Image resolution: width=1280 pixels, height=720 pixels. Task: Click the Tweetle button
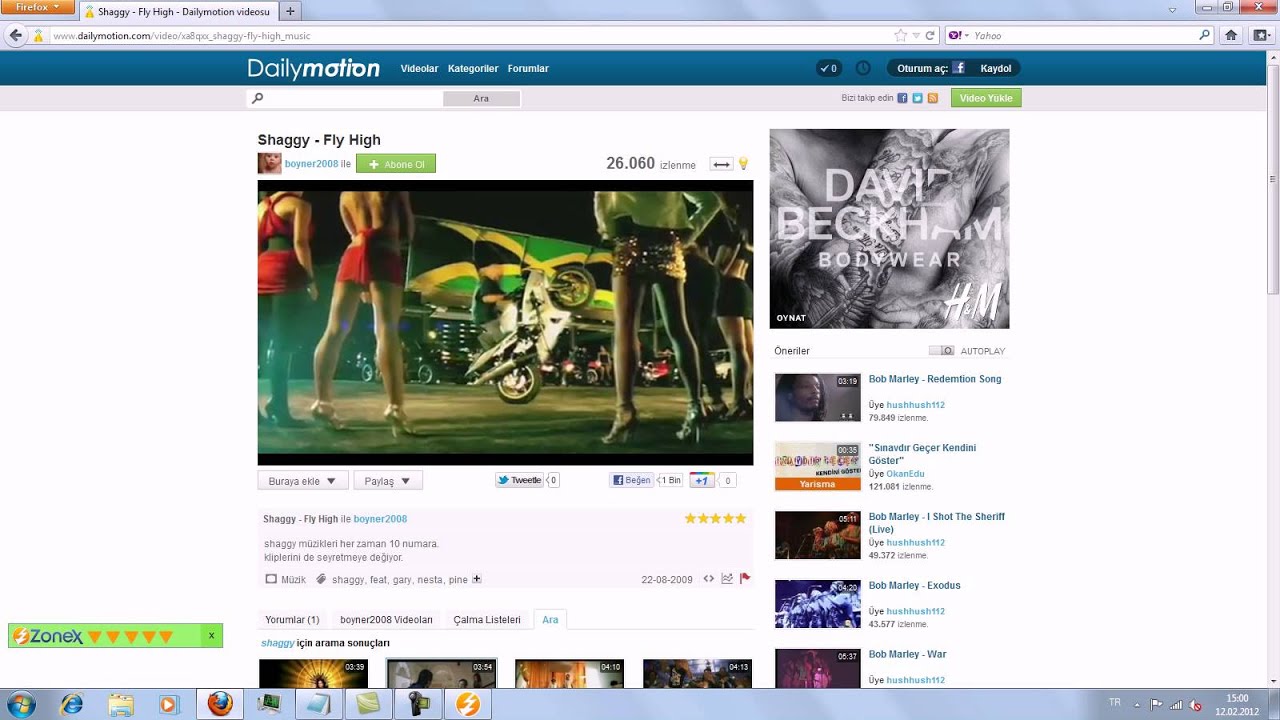pos(519,480)
